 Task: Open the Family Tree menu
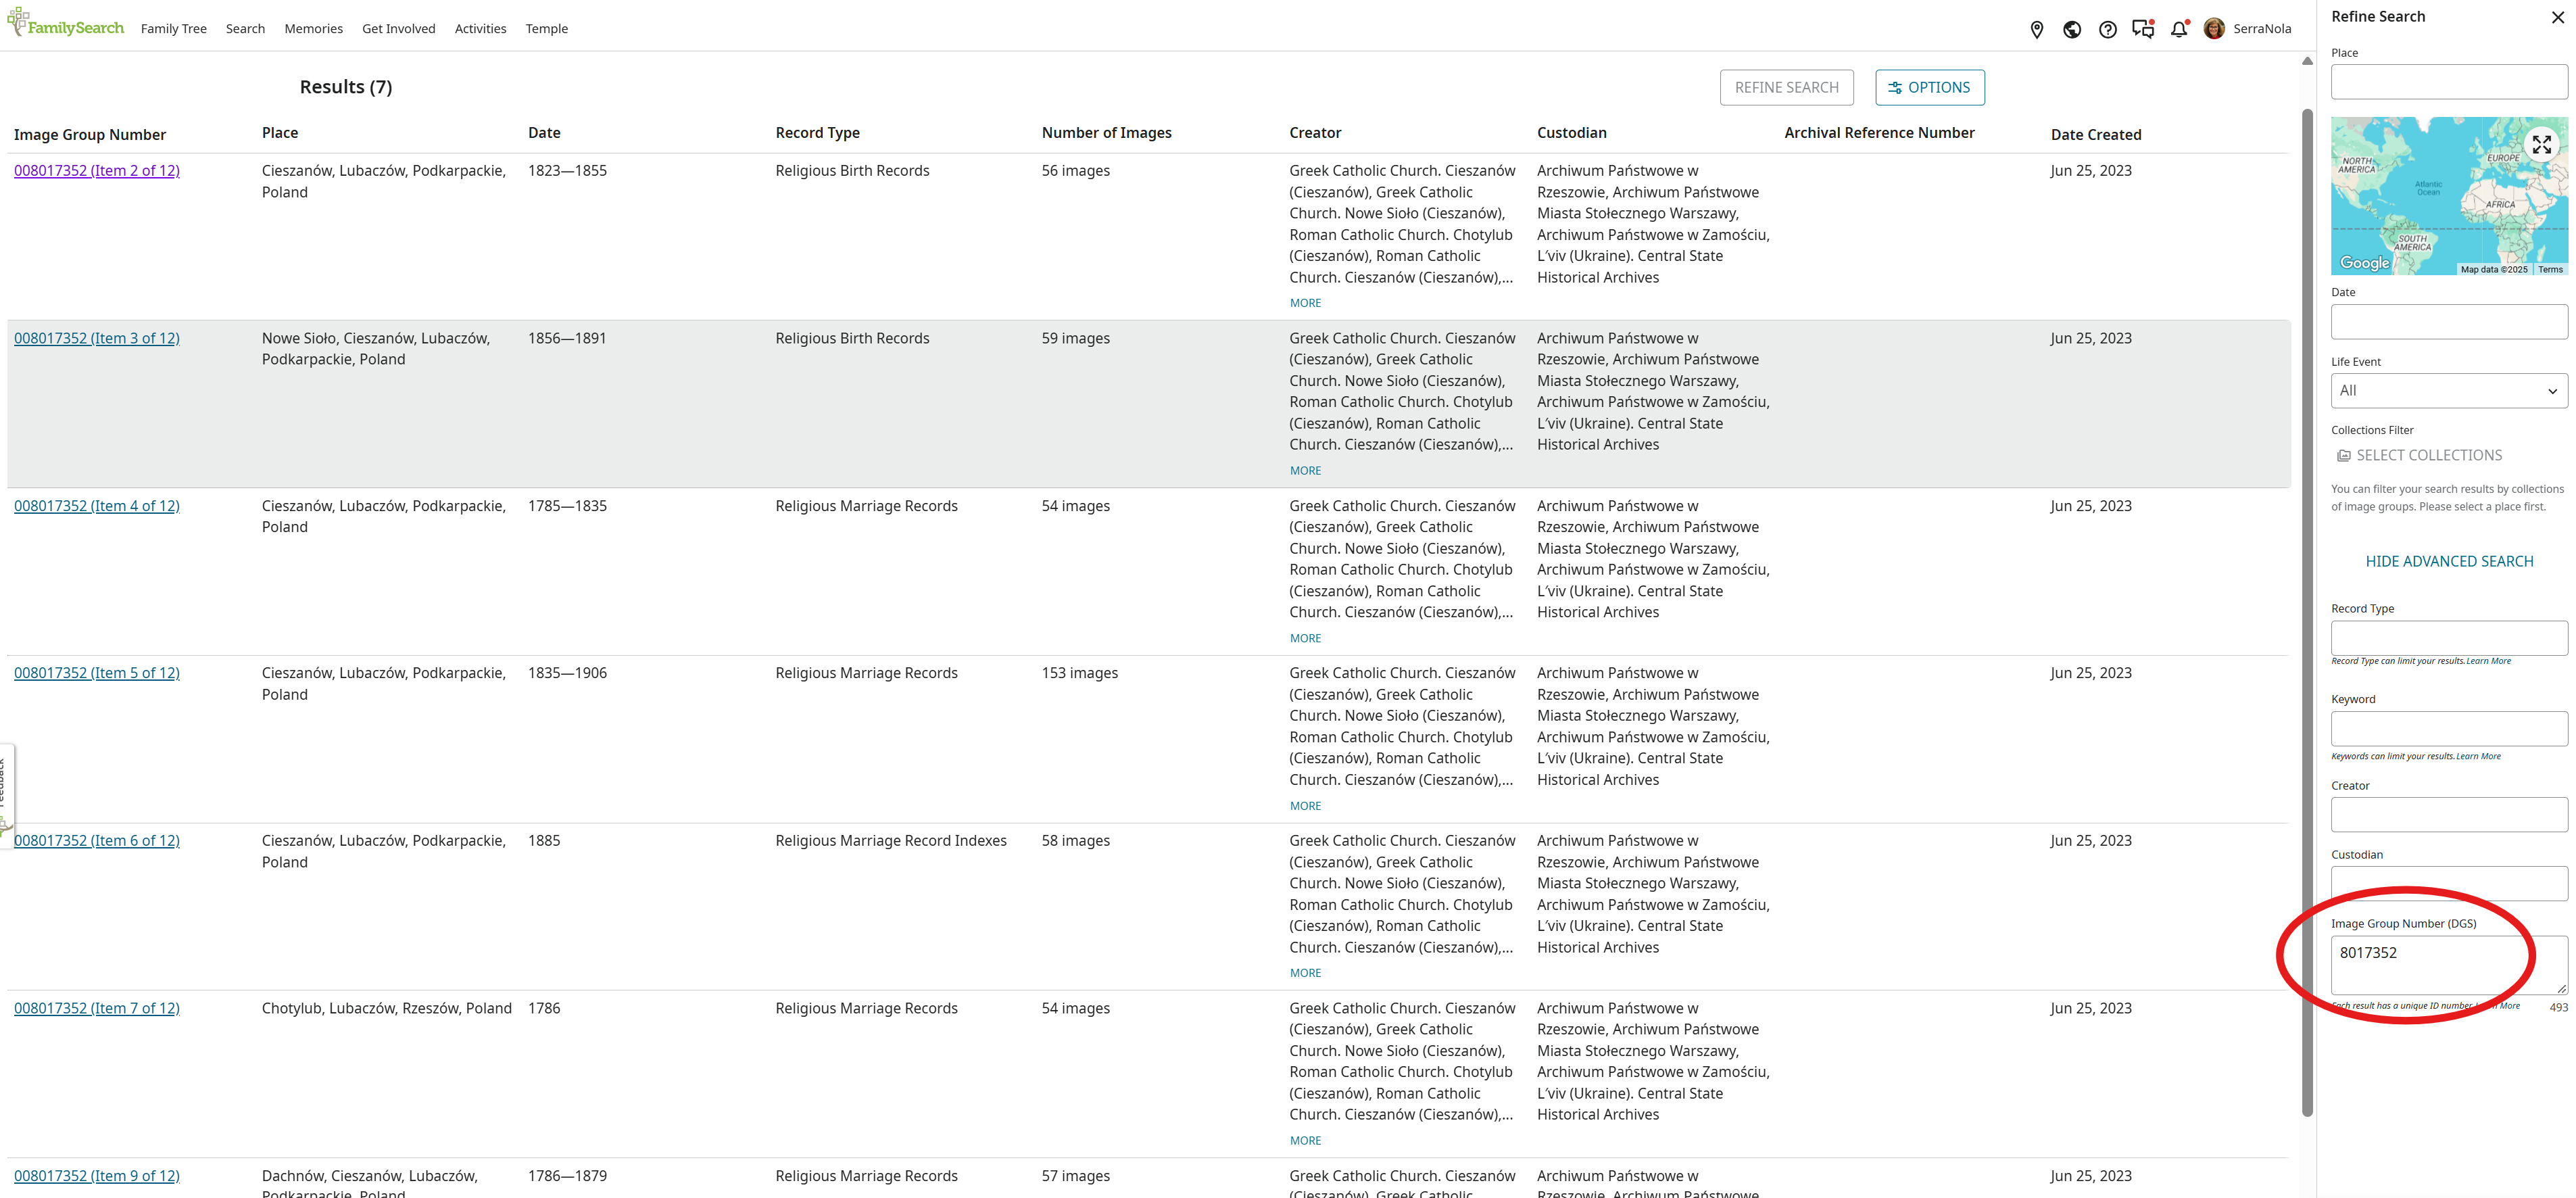173,29
